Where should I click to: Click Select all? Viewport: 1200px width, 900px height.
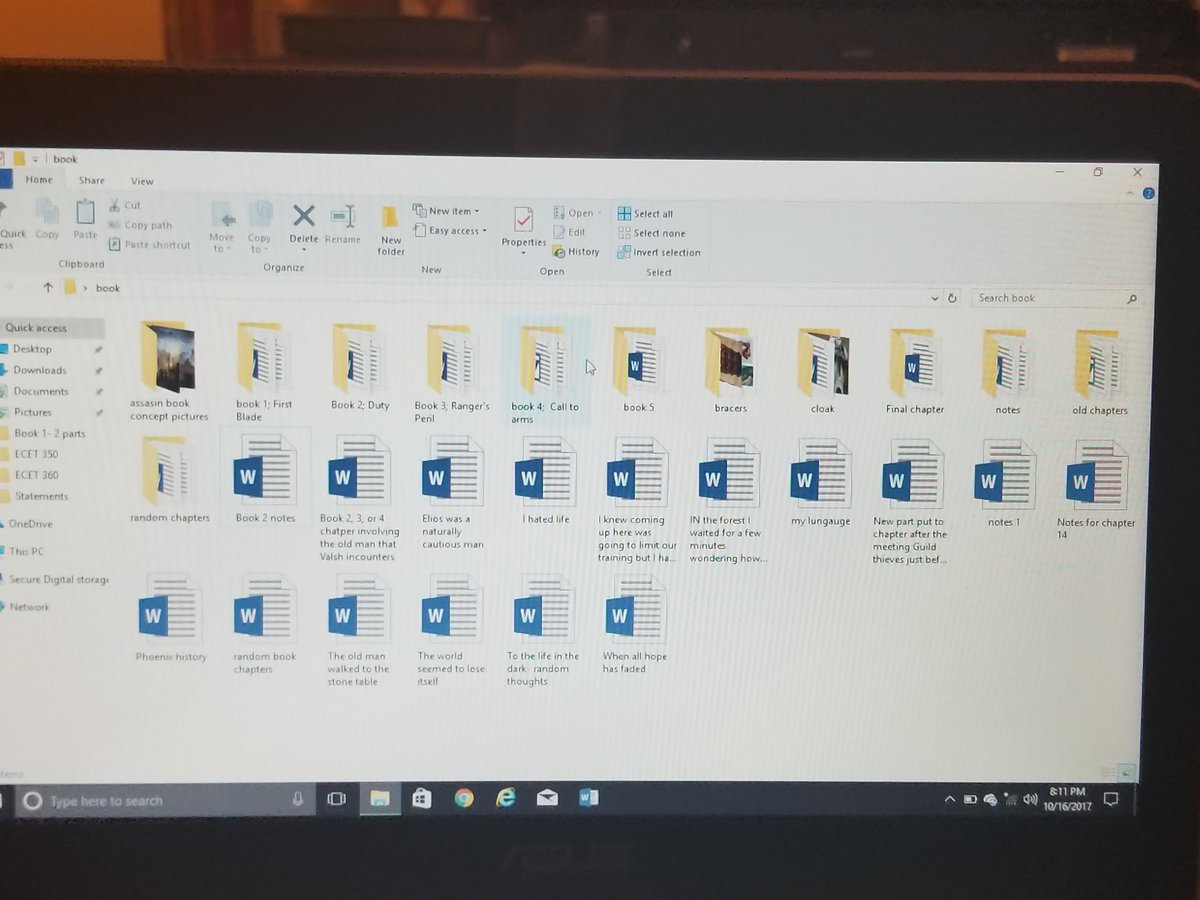coord(645,214)
